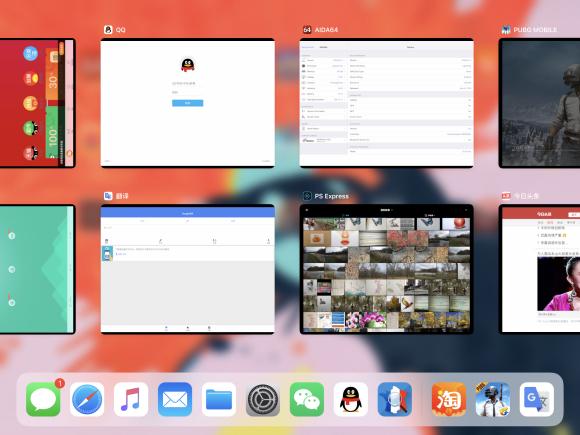Switch to the Translate app card
The width and height of the screenshot is (580, 435).
188,269
